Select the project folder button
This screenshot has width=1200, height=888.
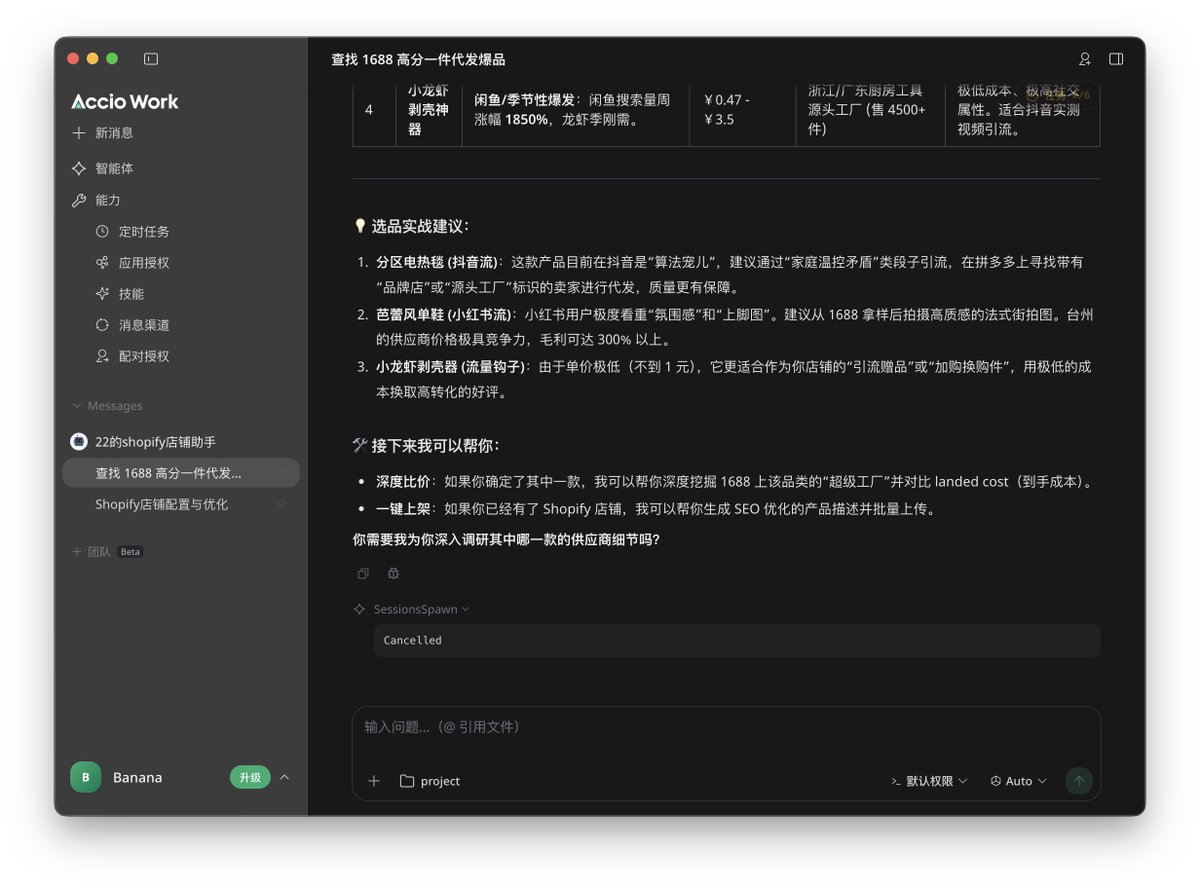[430, 781]
